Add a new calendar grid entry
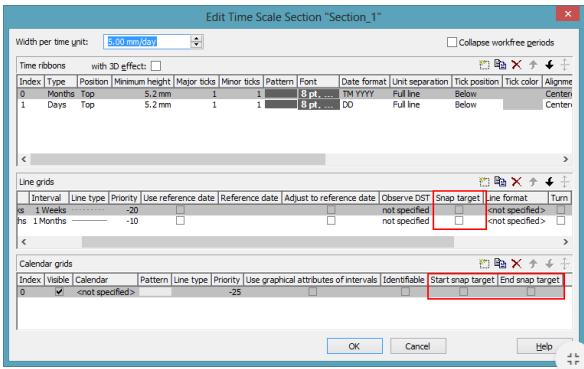Screen dimensions: 584x369 coord(484,264)
